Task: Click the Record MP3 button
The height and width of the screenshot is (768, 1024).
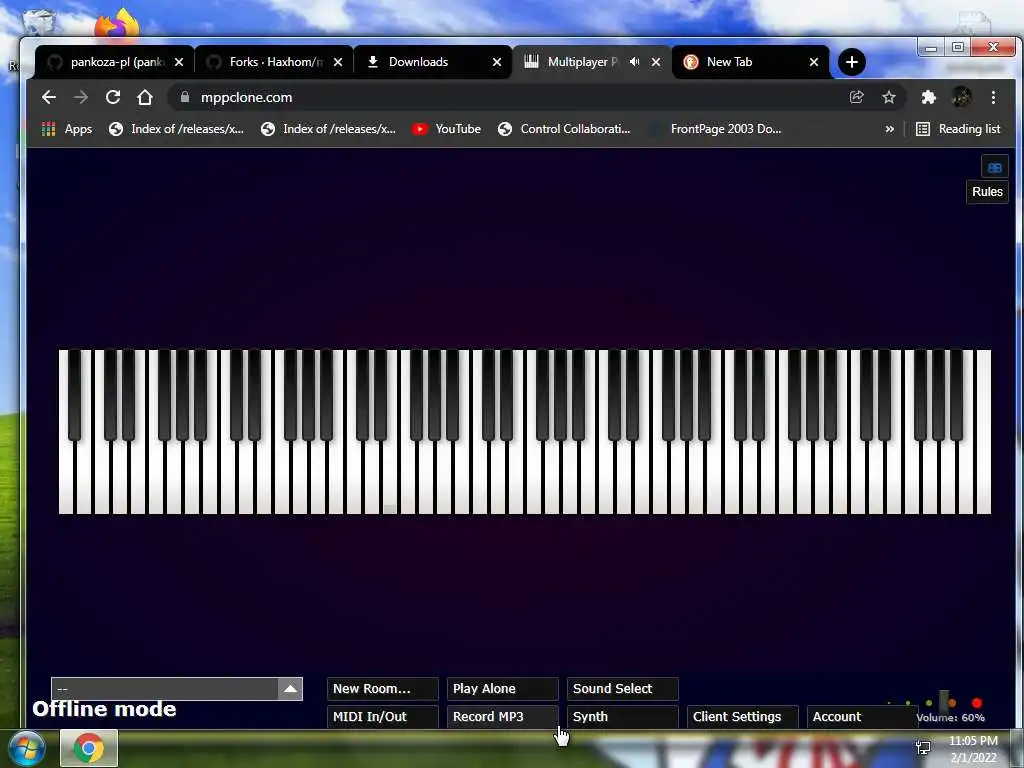Action: pyautogui.click(x=502, y=716)
